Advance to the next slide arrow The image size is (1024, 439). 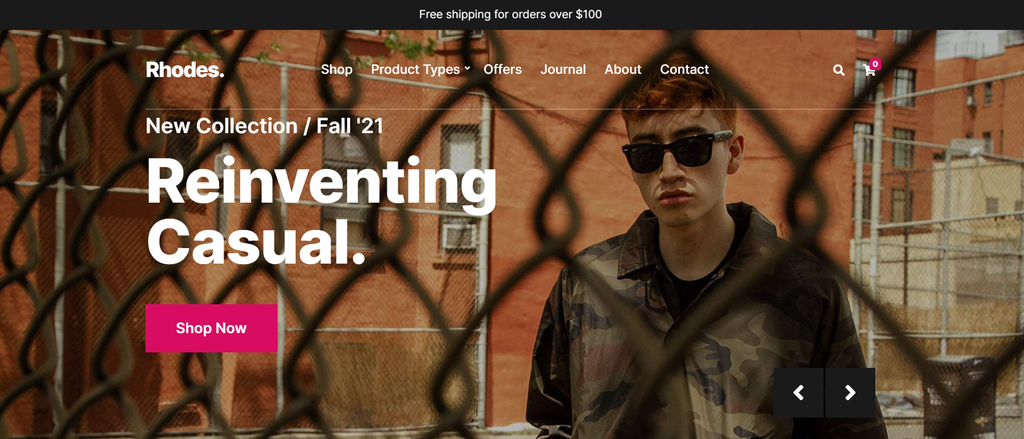click(x=850, y=393)
